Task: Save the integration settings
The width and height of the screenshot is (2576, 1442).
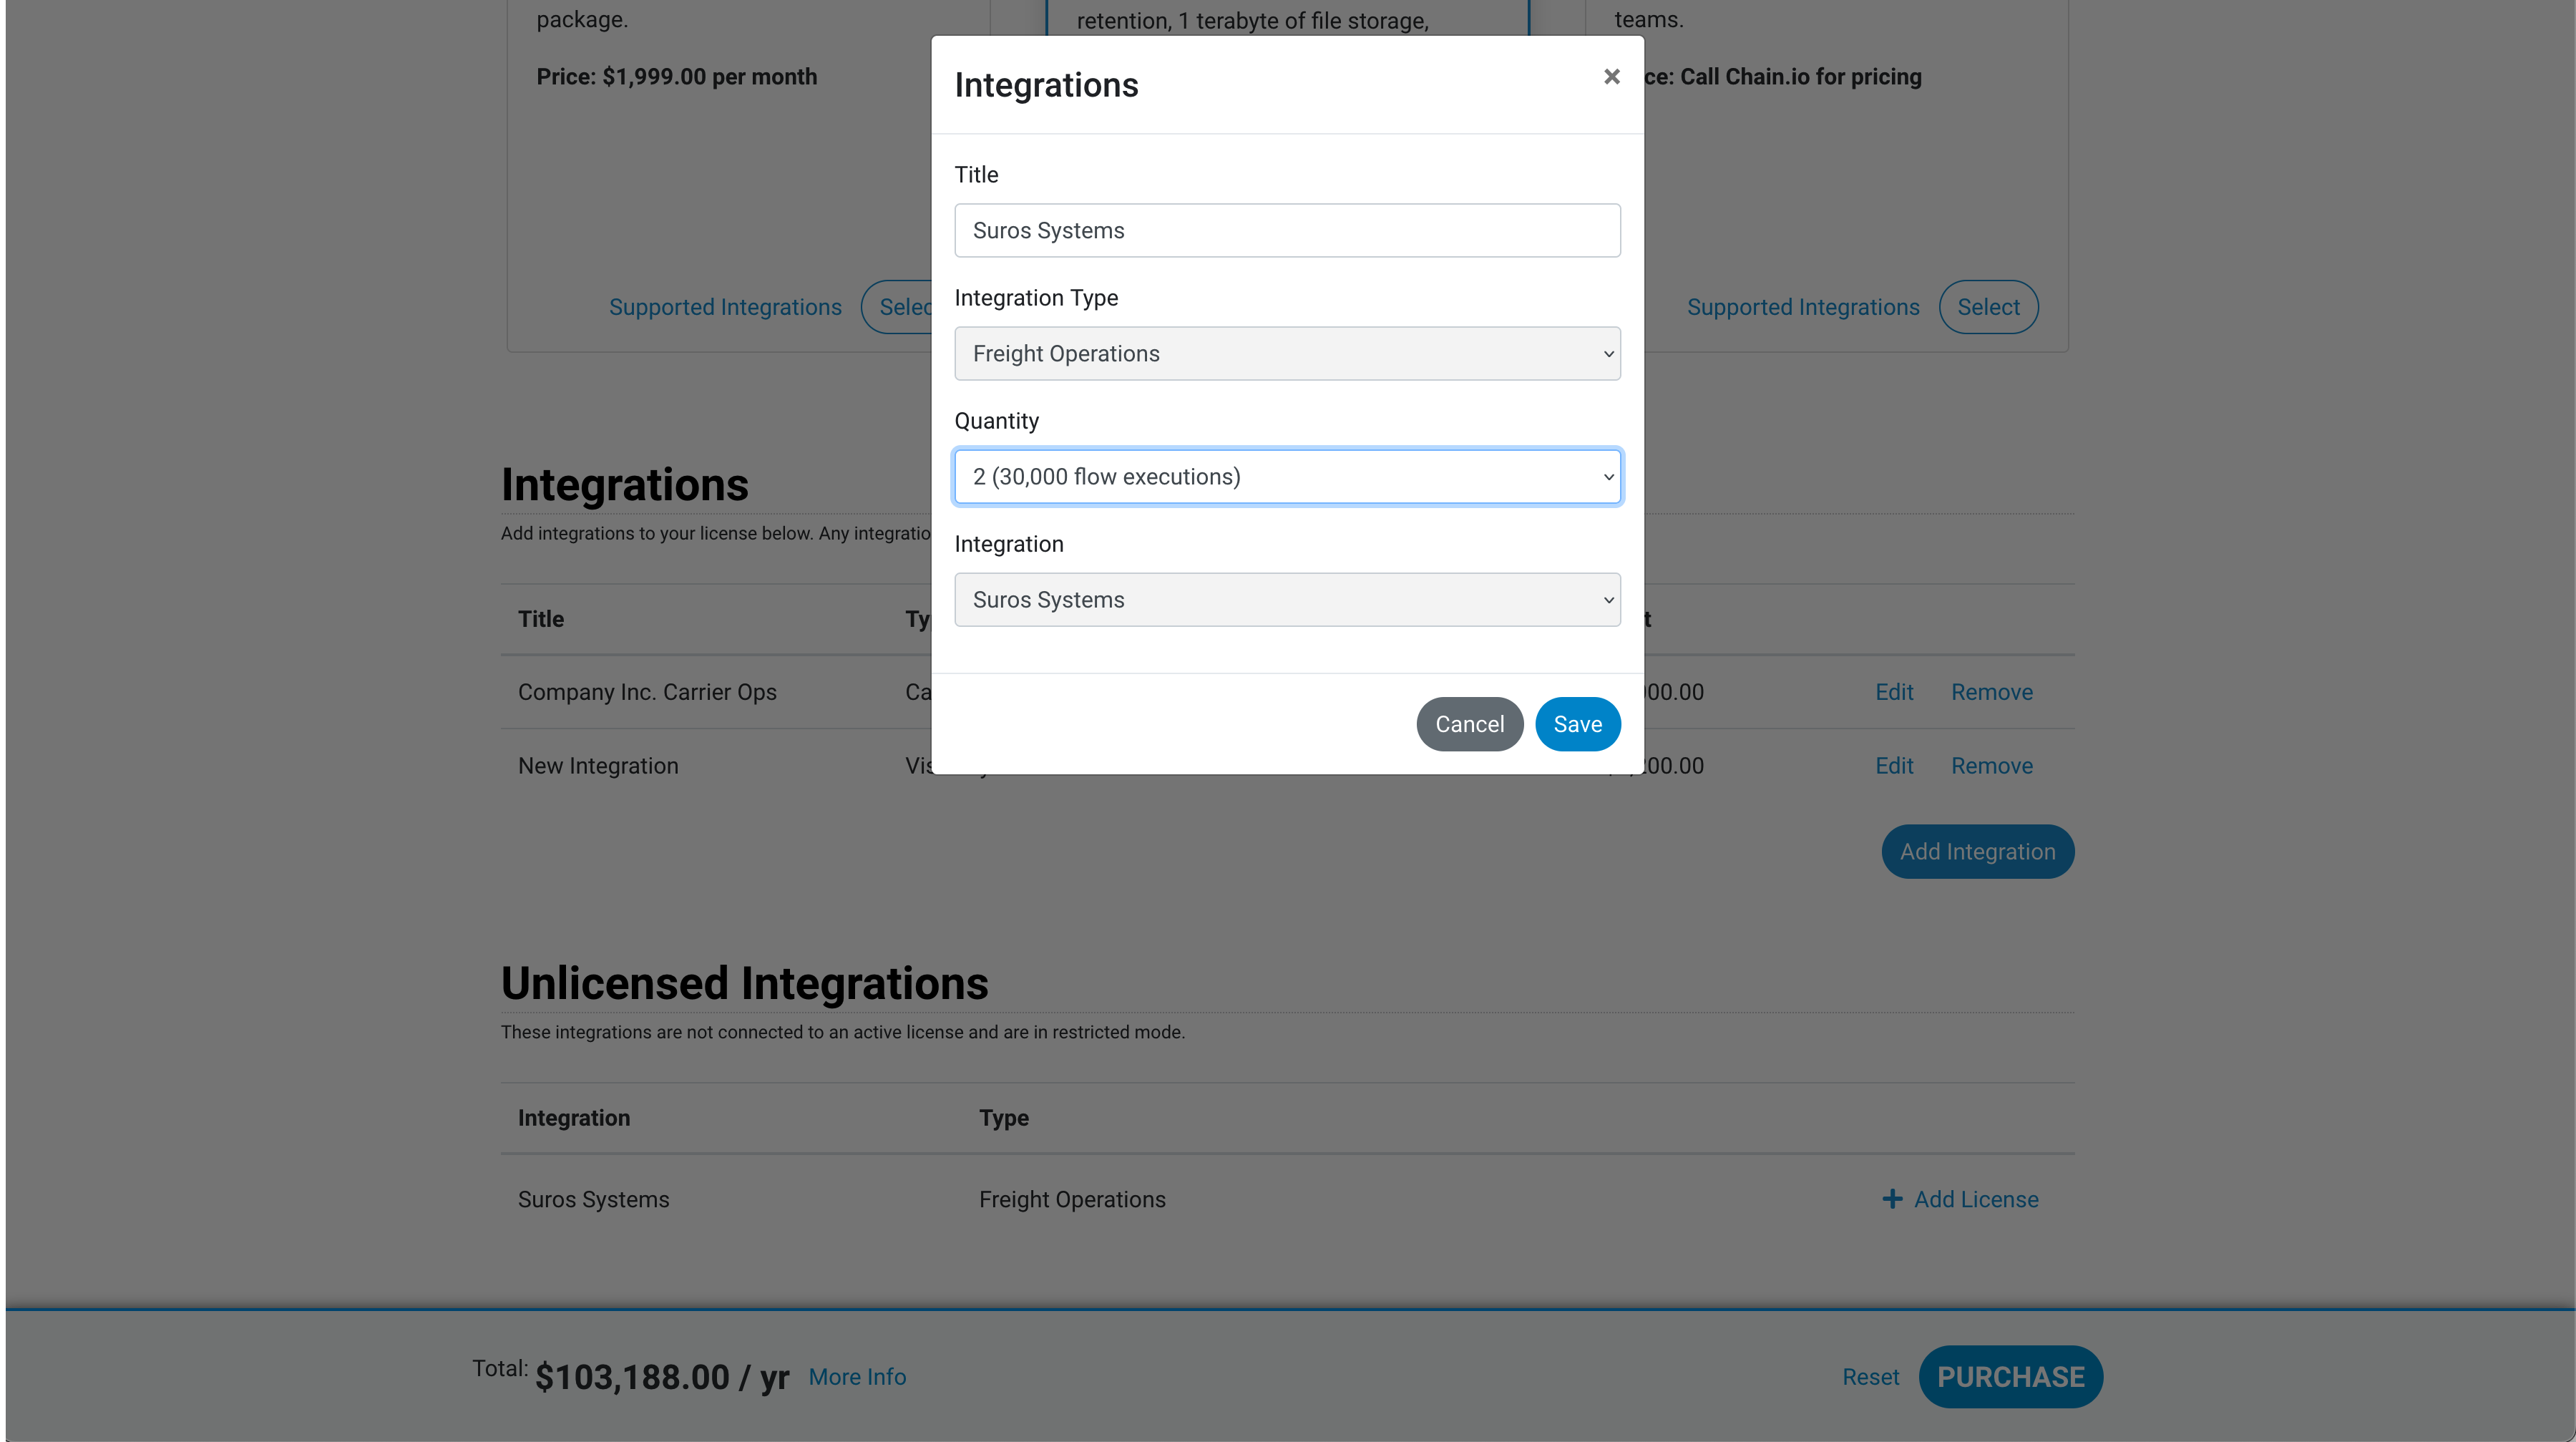Action: [1577, 724]
